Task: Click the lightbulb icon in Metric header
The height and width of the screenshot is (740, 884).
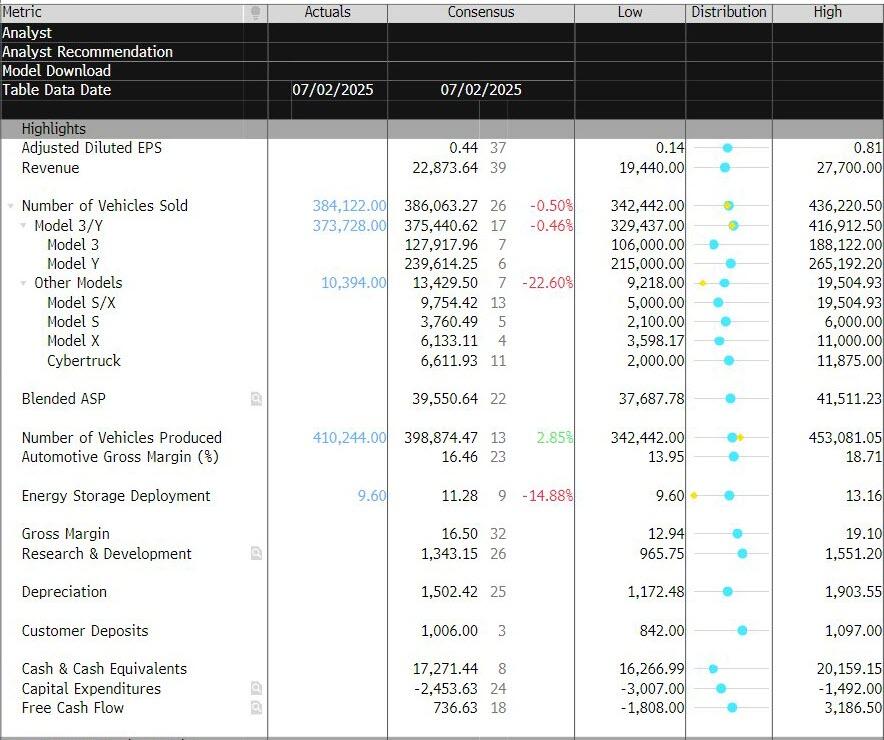Action: [255, 12]
